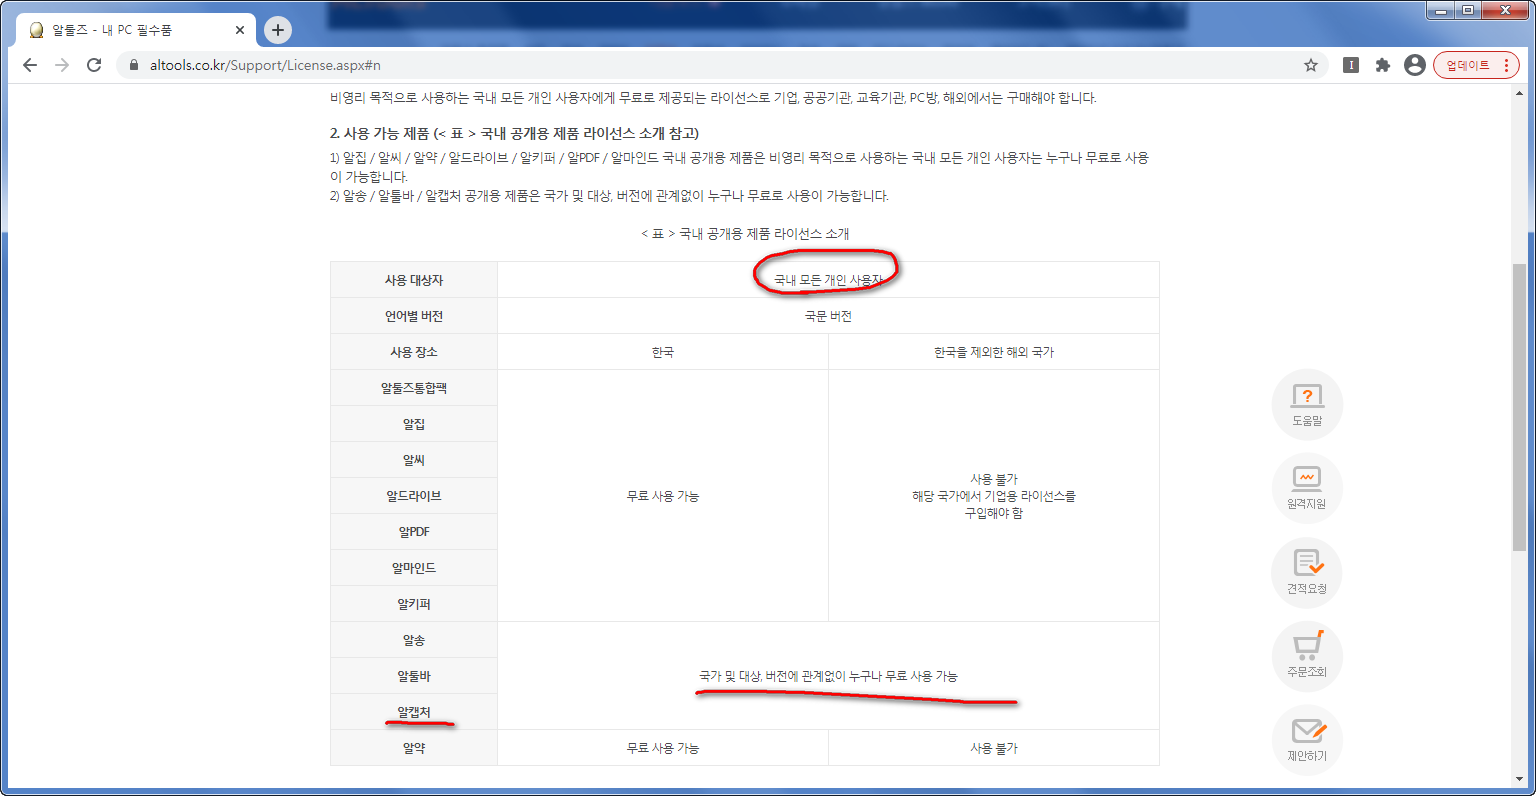Image resolution: width=1536 pixels, height=796 pixels.
Task: Click the 사용 불가 cell in 알약 row
Action: click(994, 748)
